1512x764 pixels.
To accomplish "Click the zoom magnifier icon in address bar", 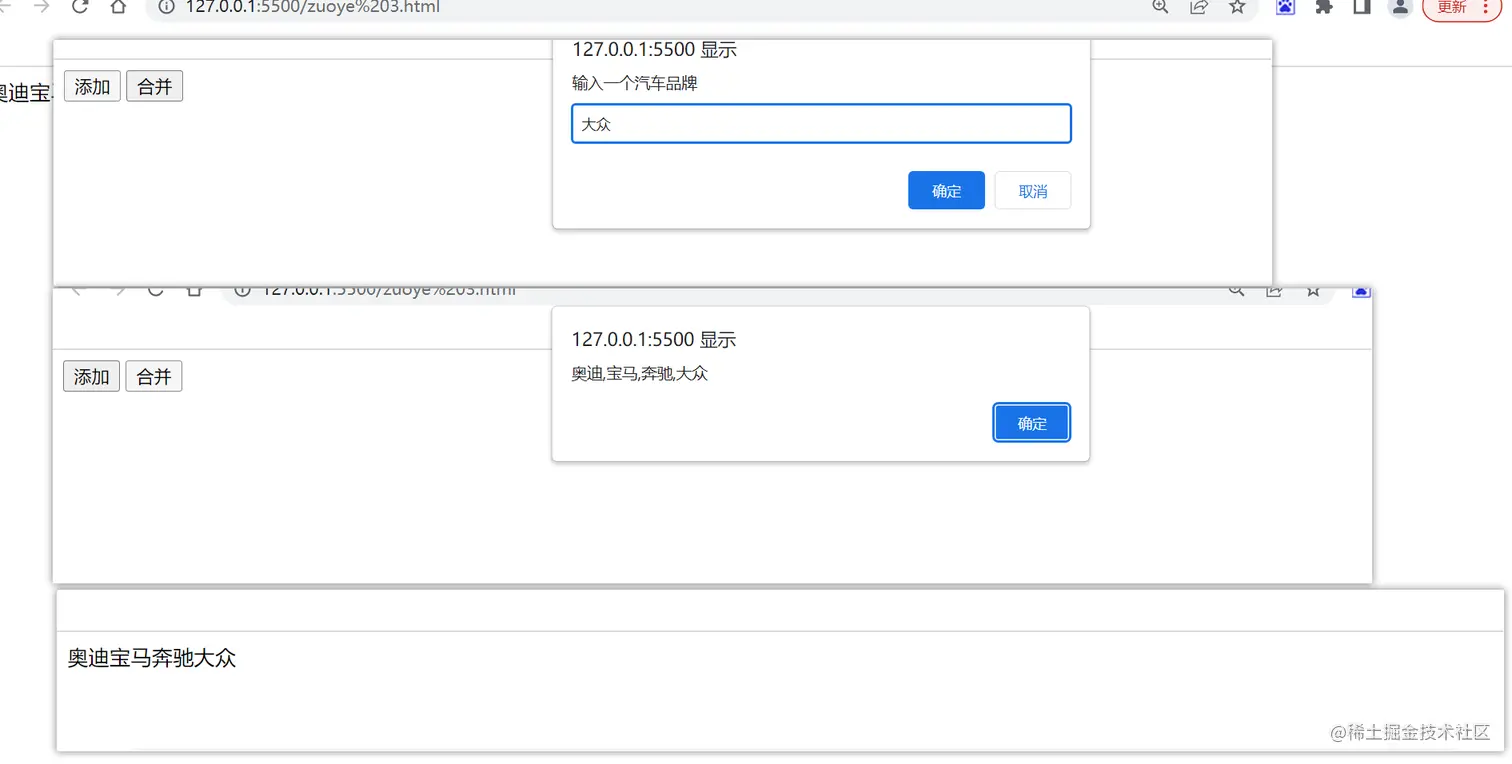I will pyautogui.click(x=1160, y=7).
